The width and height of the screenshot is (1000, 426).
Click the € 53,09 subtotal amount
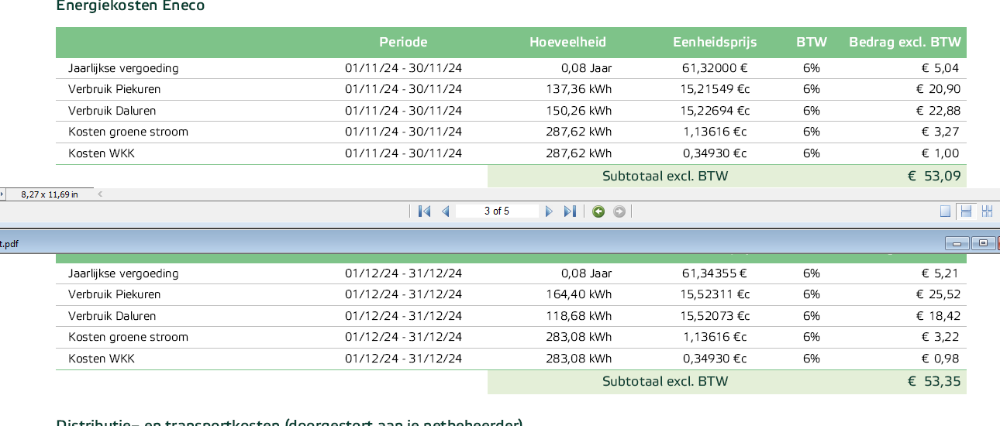934,176
